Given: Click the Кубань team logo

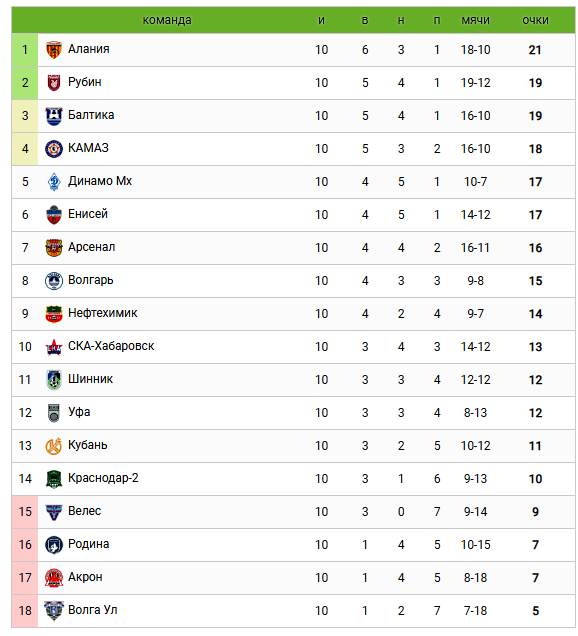Looking at the screenshot, I should (54, 446).
